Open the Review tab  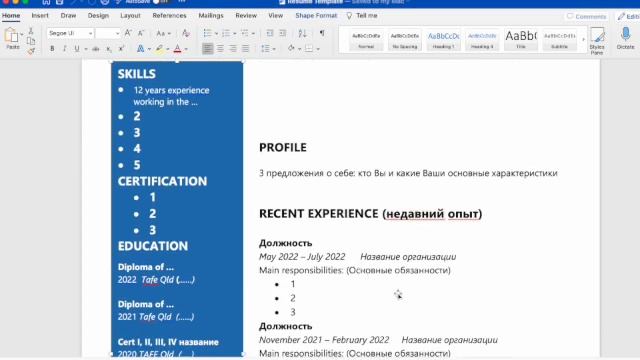coord(246,16)
